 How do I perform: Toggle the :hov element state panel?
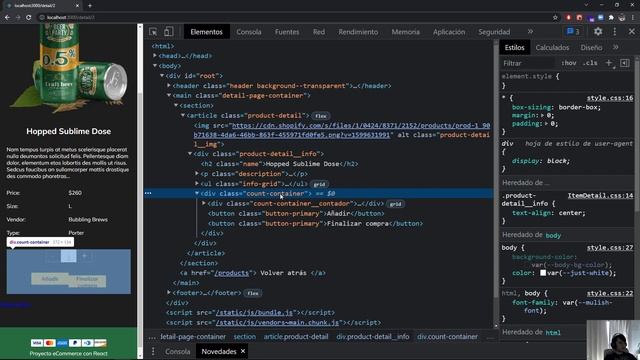tap(569, 63)
